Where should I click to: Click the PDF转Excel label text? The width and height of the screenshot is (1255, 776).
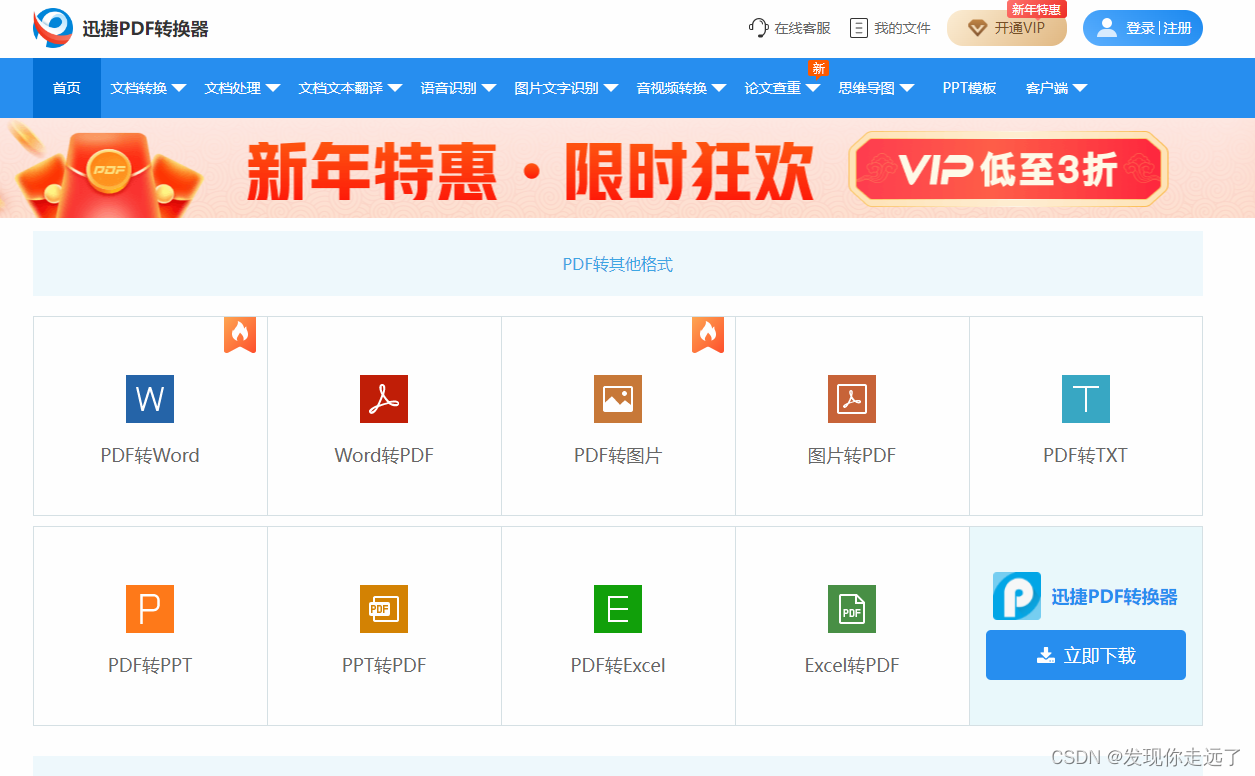(x=618, y=665)
